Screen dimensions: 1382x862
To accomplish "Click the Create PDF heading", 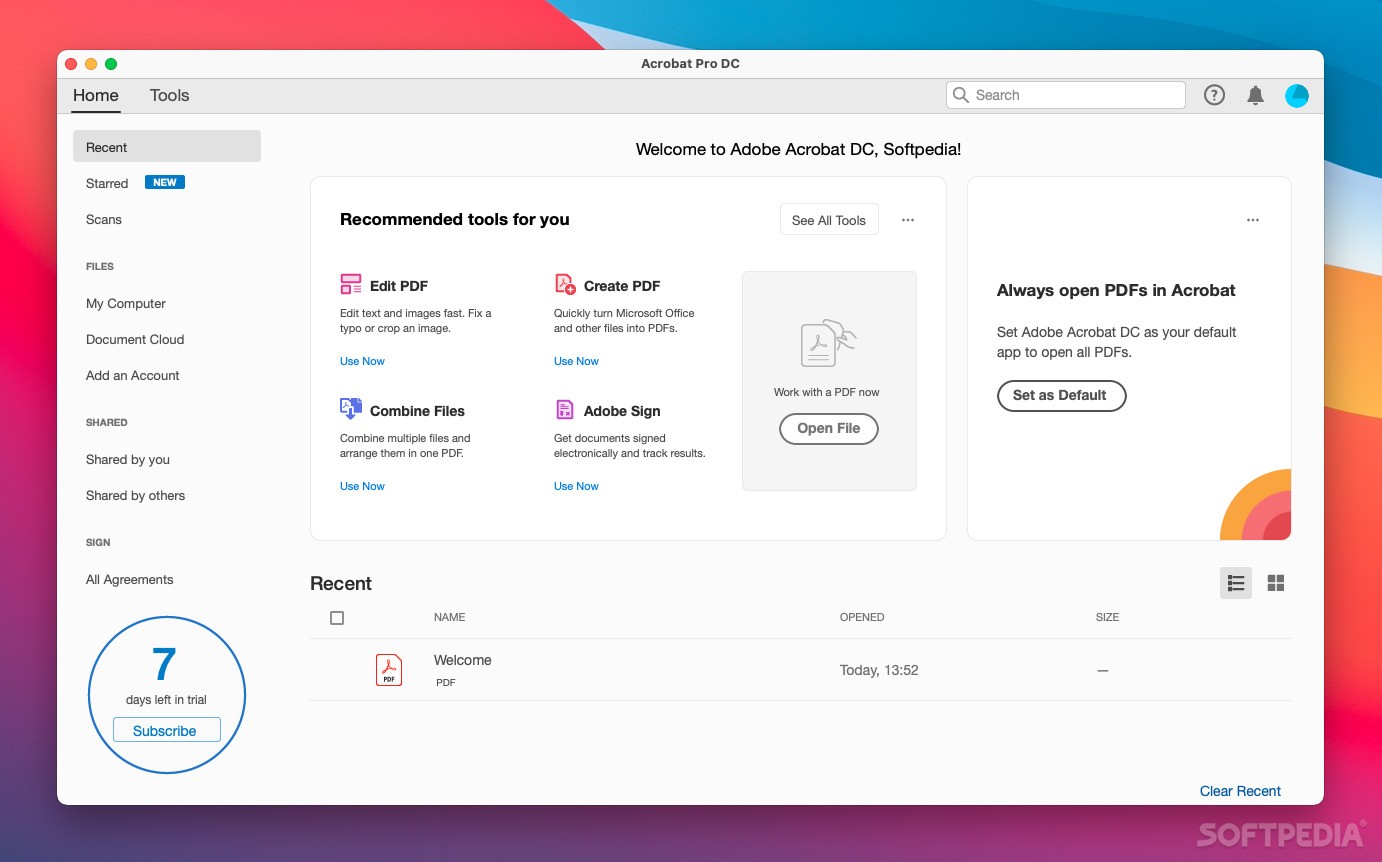I will (x=622, y=286).
